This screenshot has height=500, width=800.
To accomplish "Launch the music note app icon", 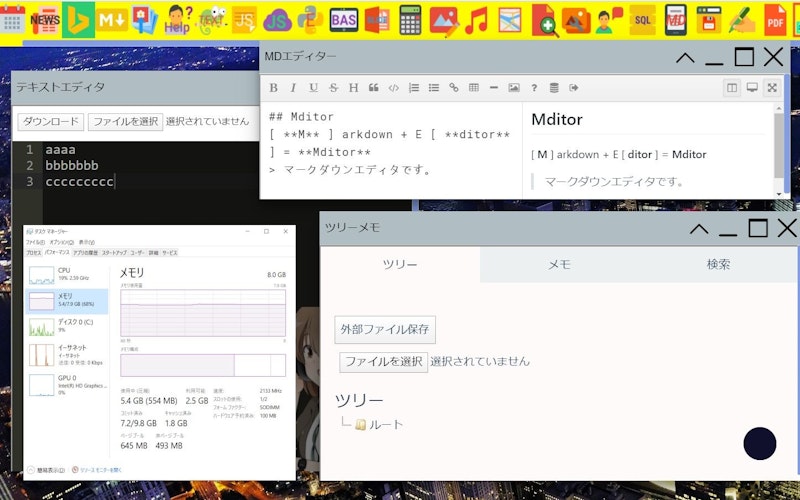I will pyautogui.click(x=477, y=20).
